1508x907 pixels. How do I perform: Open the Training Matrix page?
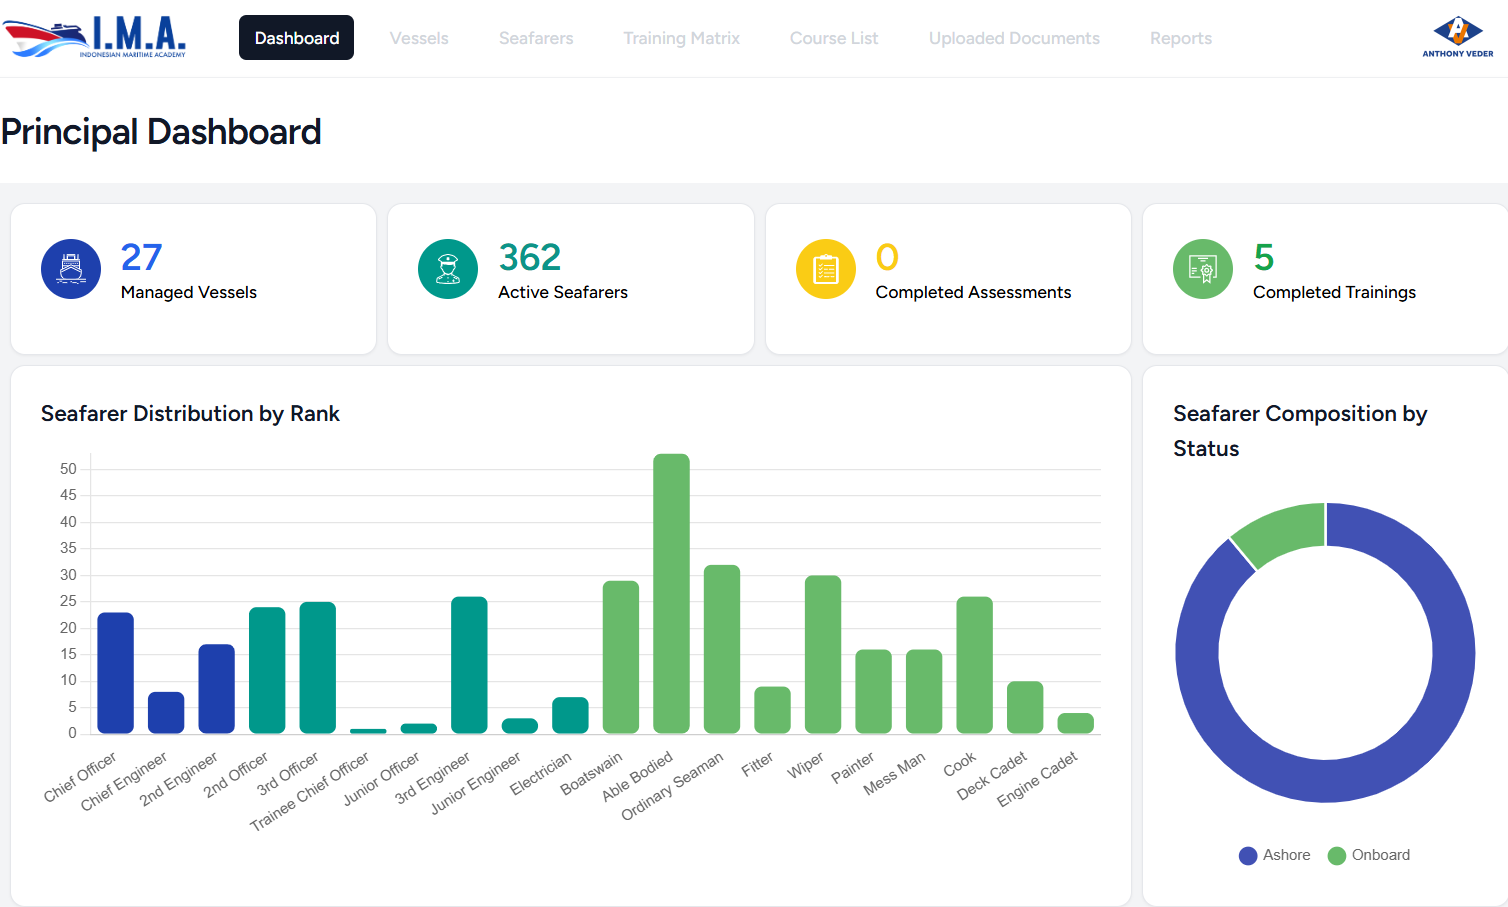(681, 38)
